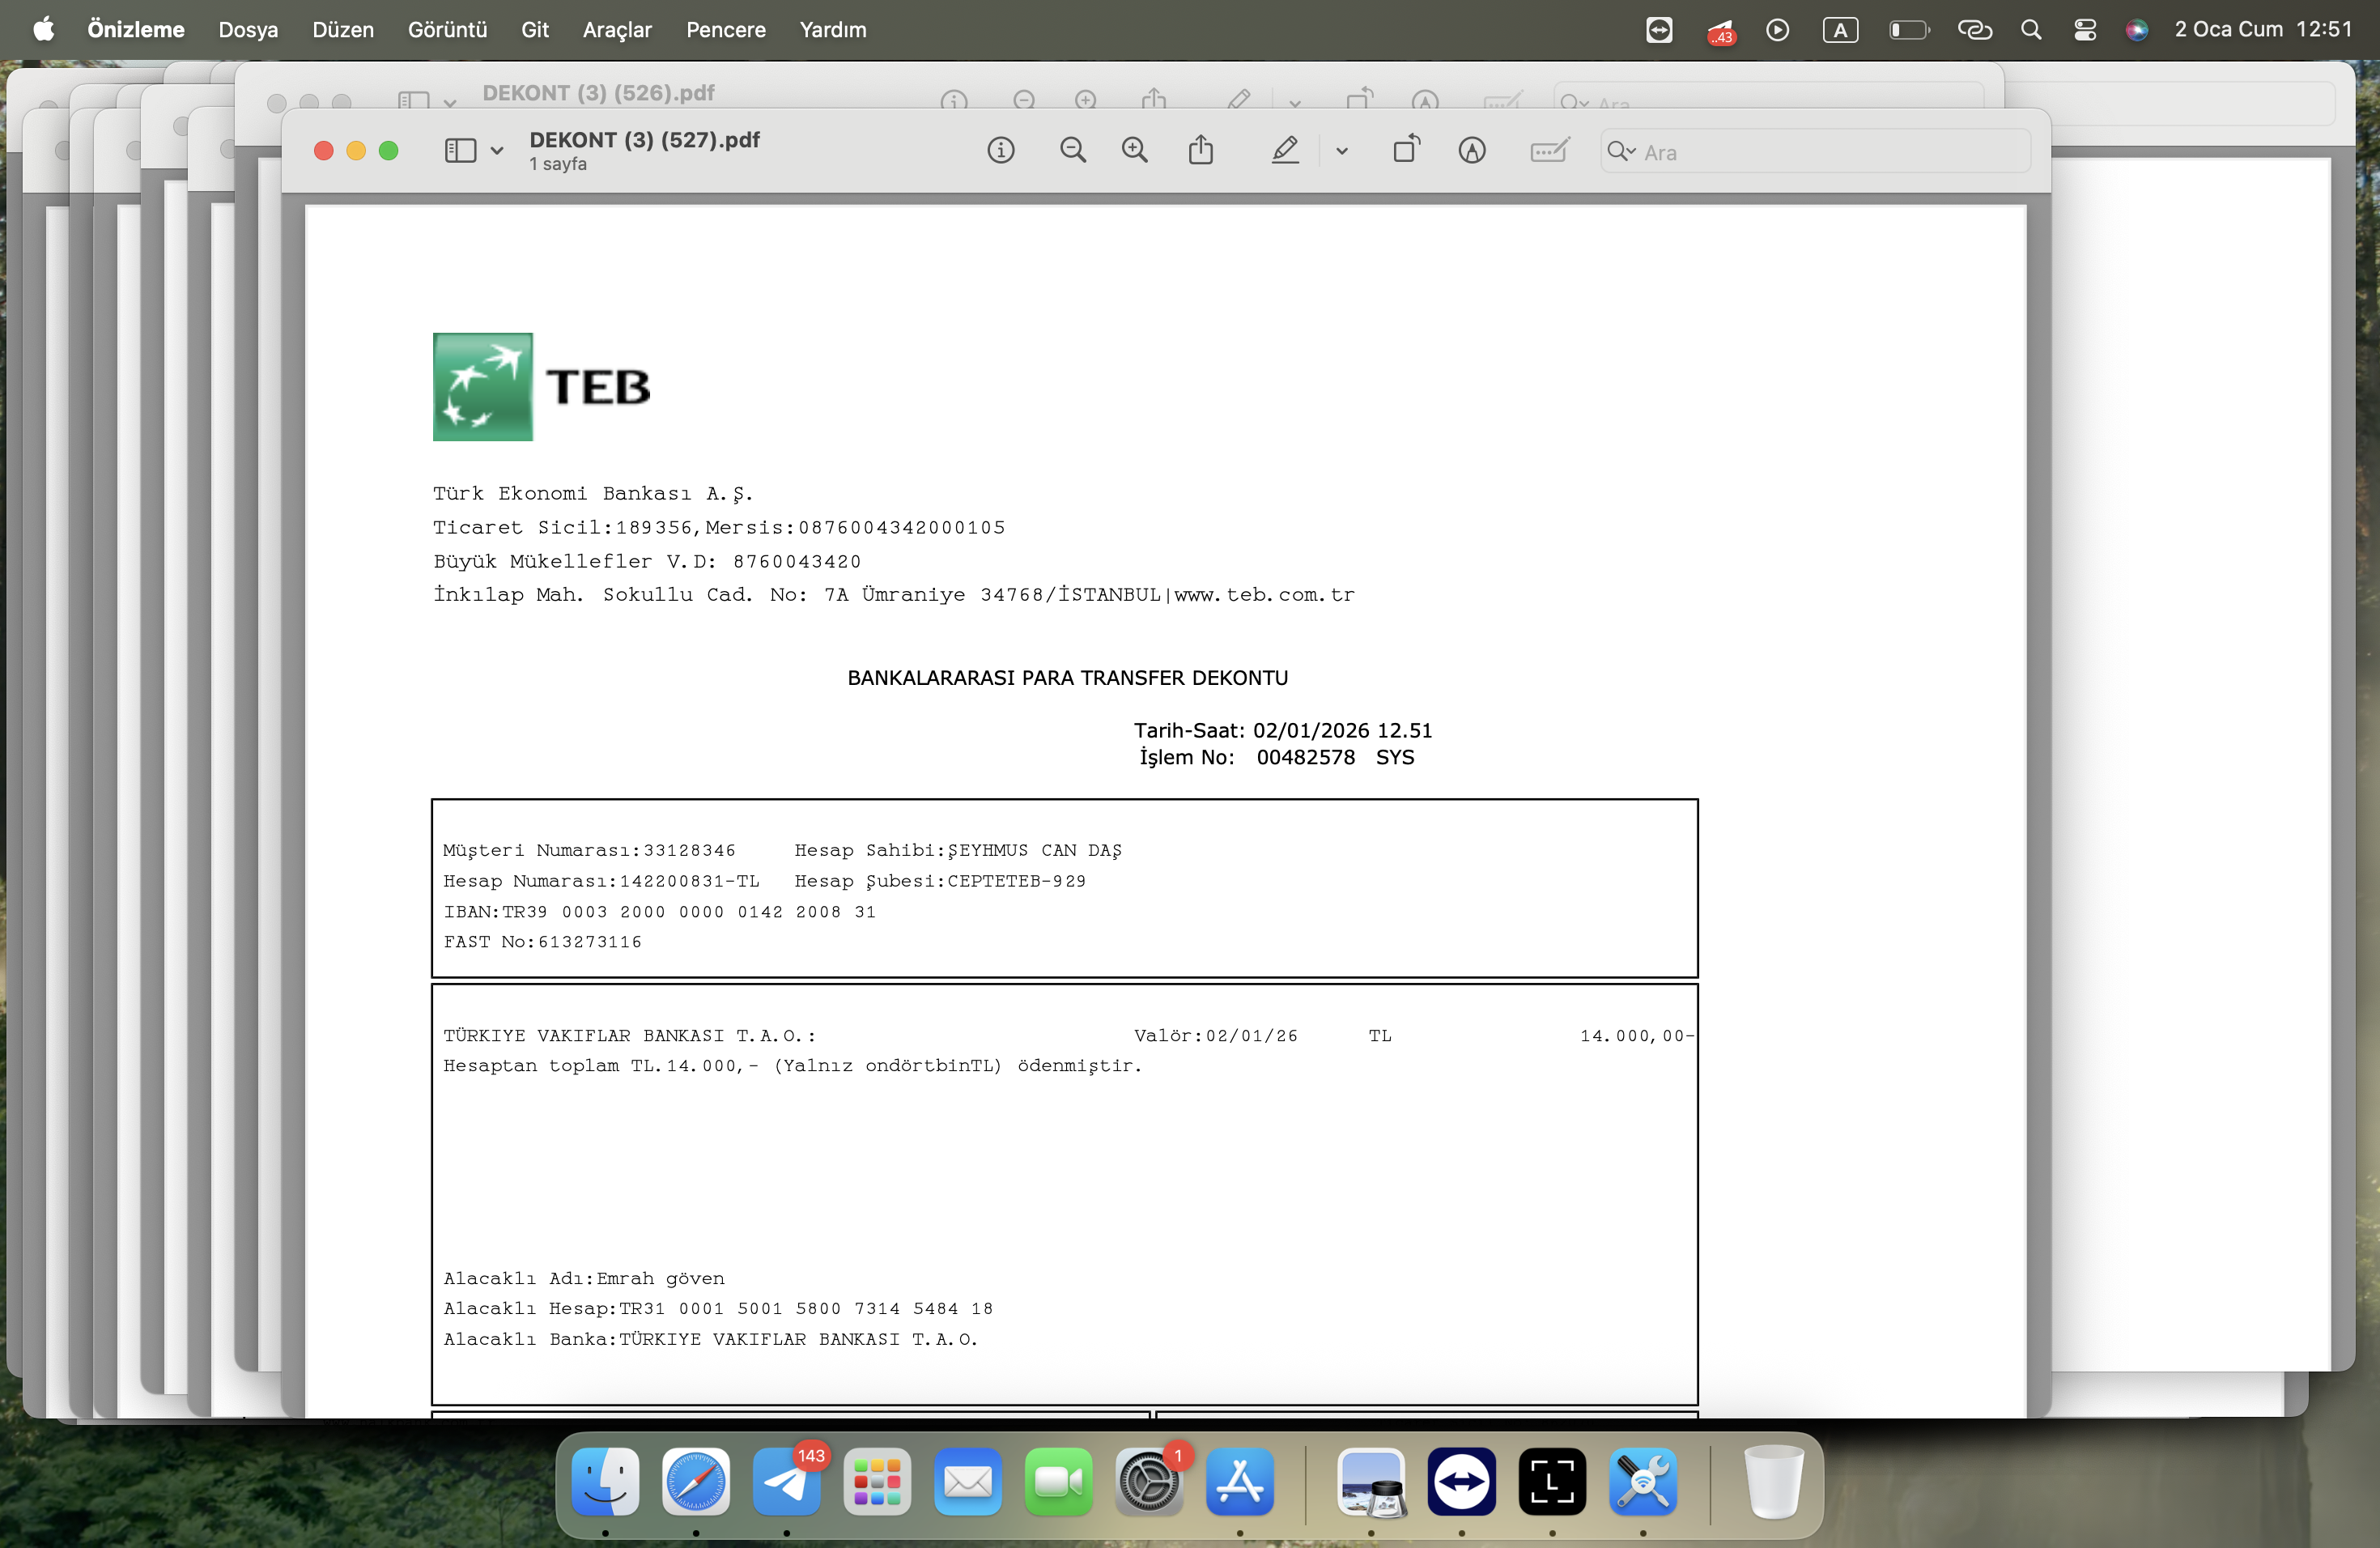
Task: Launch Safari from the Dock
Action: point(696,1481)
